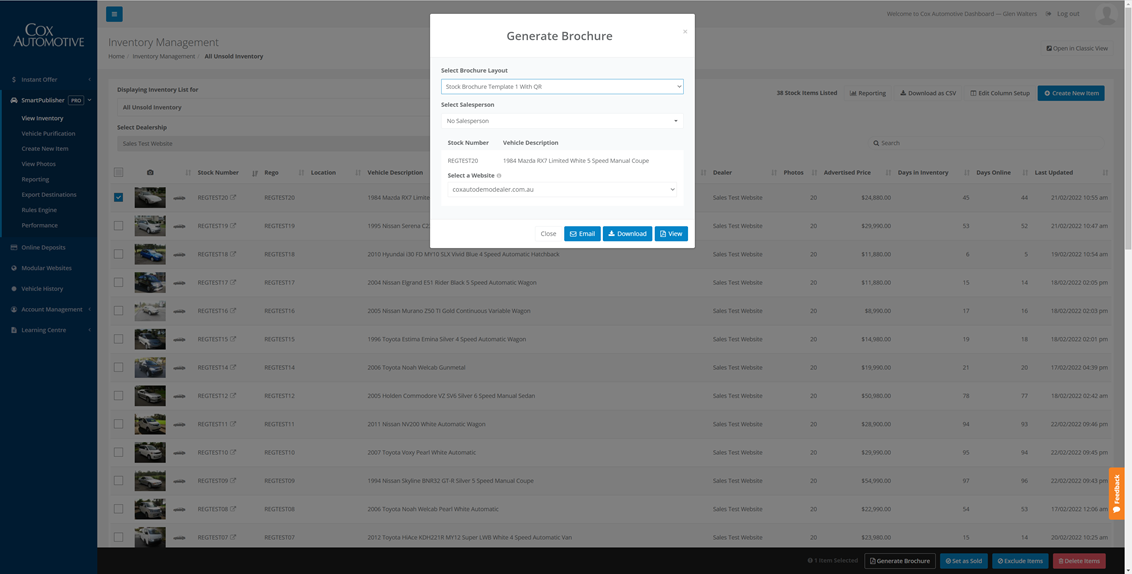Check the REGTEST14 row checkbox

[x=118, y=368]
